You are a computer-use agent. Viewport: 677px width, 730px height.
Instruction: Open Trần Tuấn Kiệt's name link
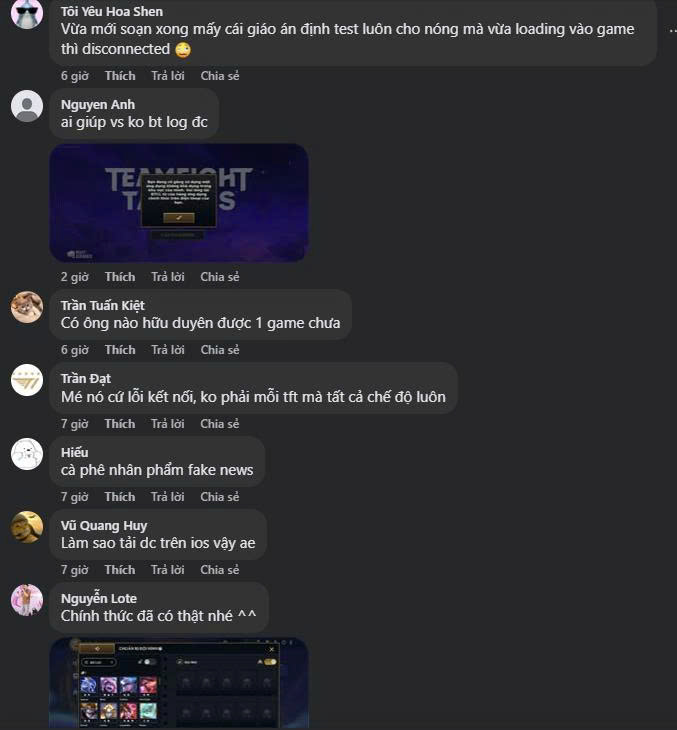(103, 305)
